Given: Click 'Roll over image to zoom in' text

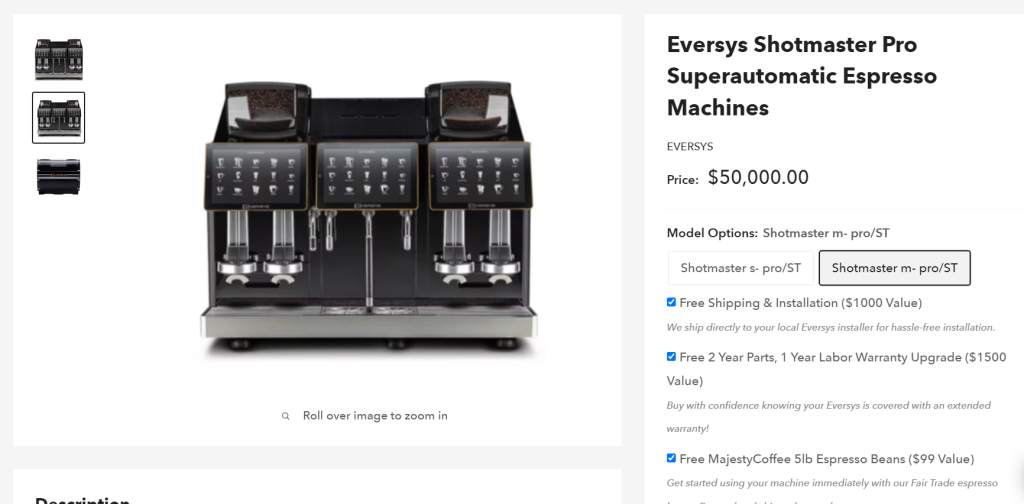Looking at the screenshot, I should pos(375,416).
